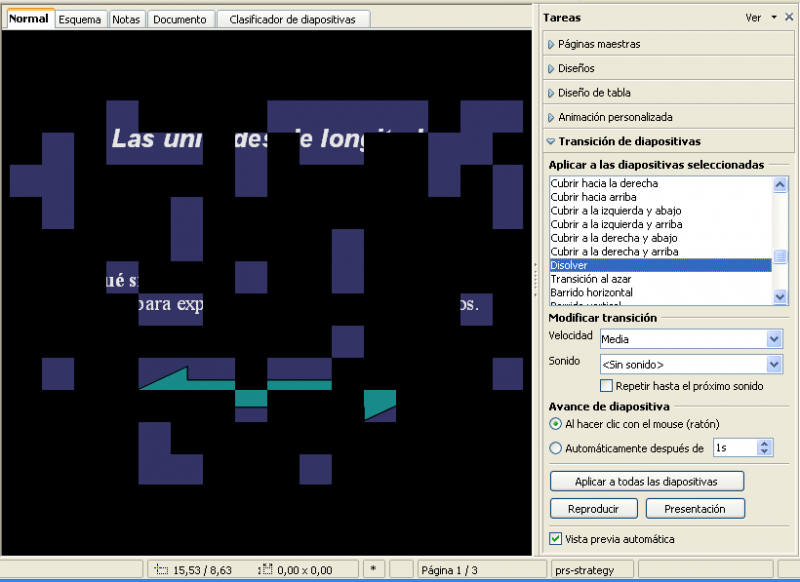800x582 pixels.
Task: Increase the automatic advance time with spinner
Action: click(x=766, y=443)
